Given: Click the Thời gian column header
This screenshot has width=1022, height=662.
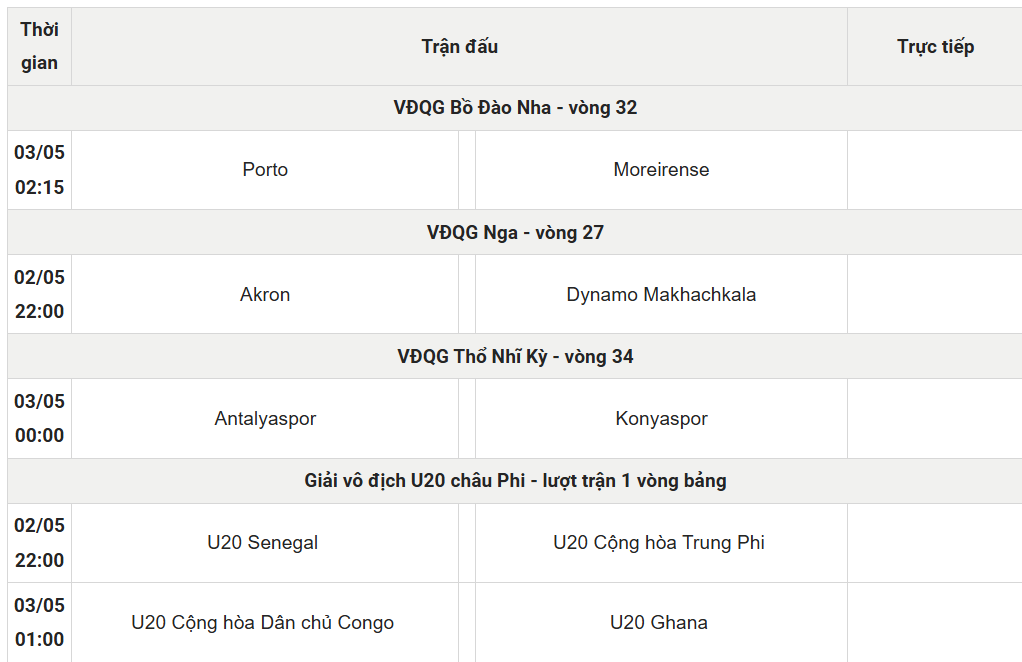Looking at the screenshot, I should point(39,46).
